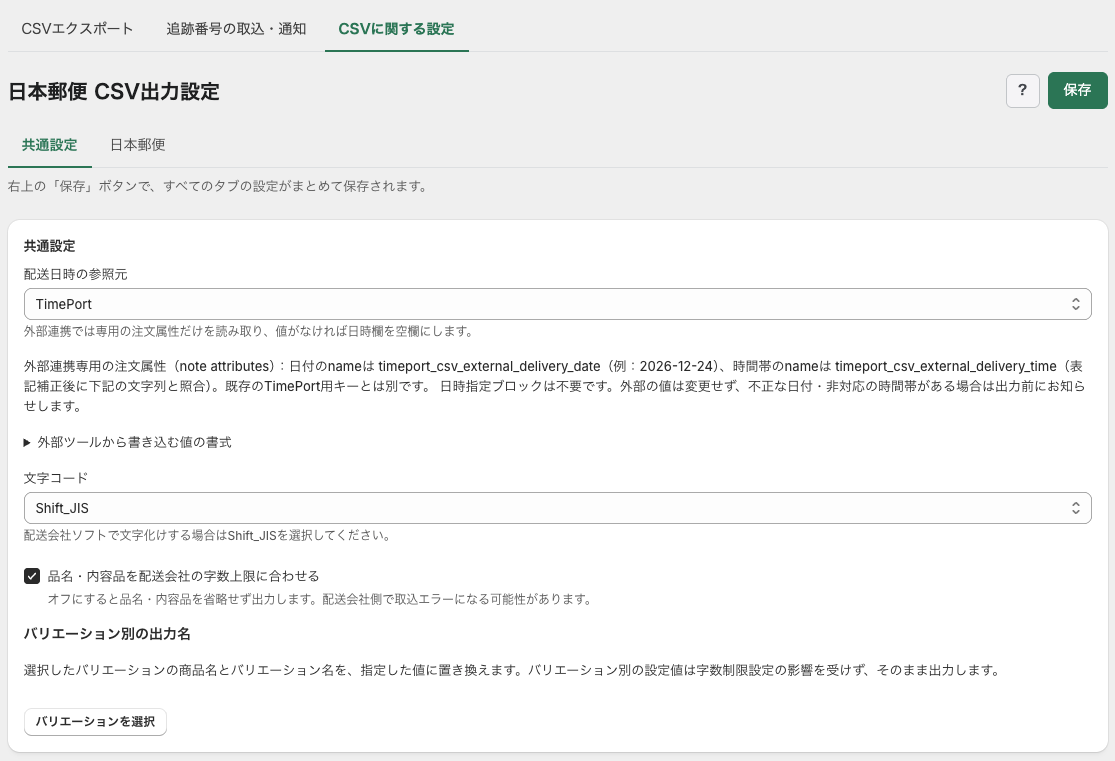
Task: Open the 文字コード Shift_JIS dropdown
Action: 558,509
